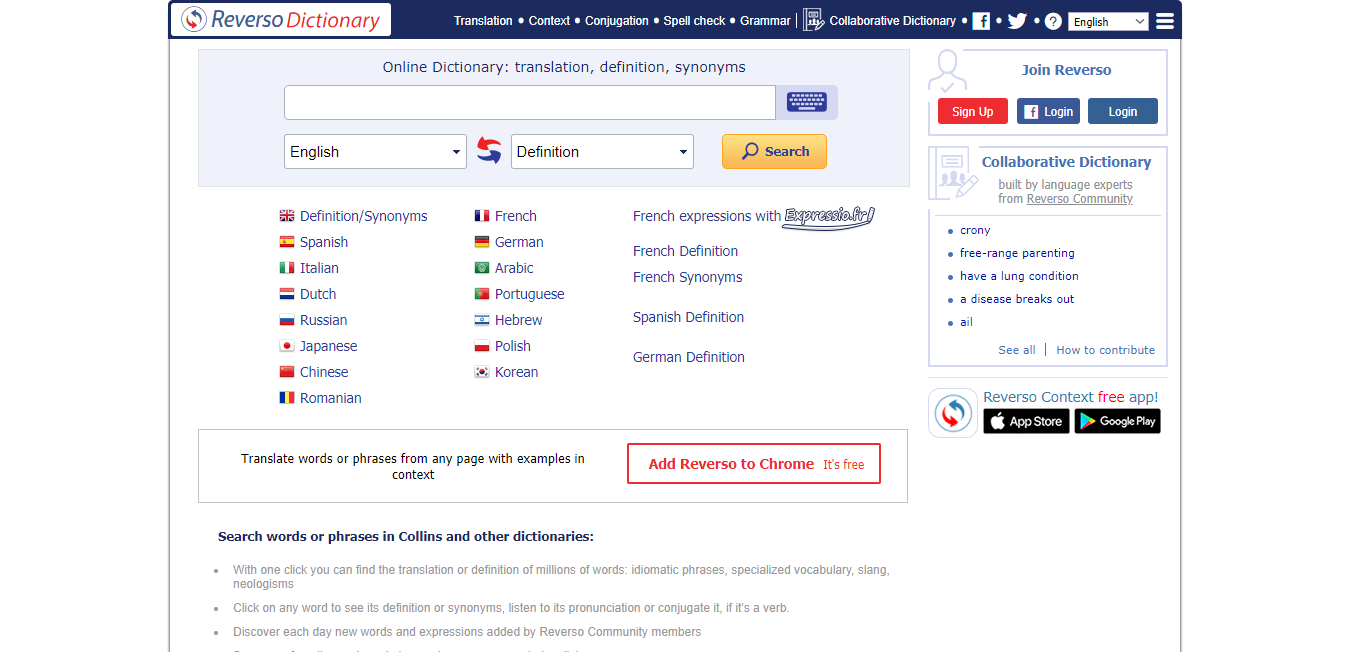Image resolution: width=1347 pixels, height=652 pixels.
Task: Follow the Reverso Community link
Action: coord(1080,199)
